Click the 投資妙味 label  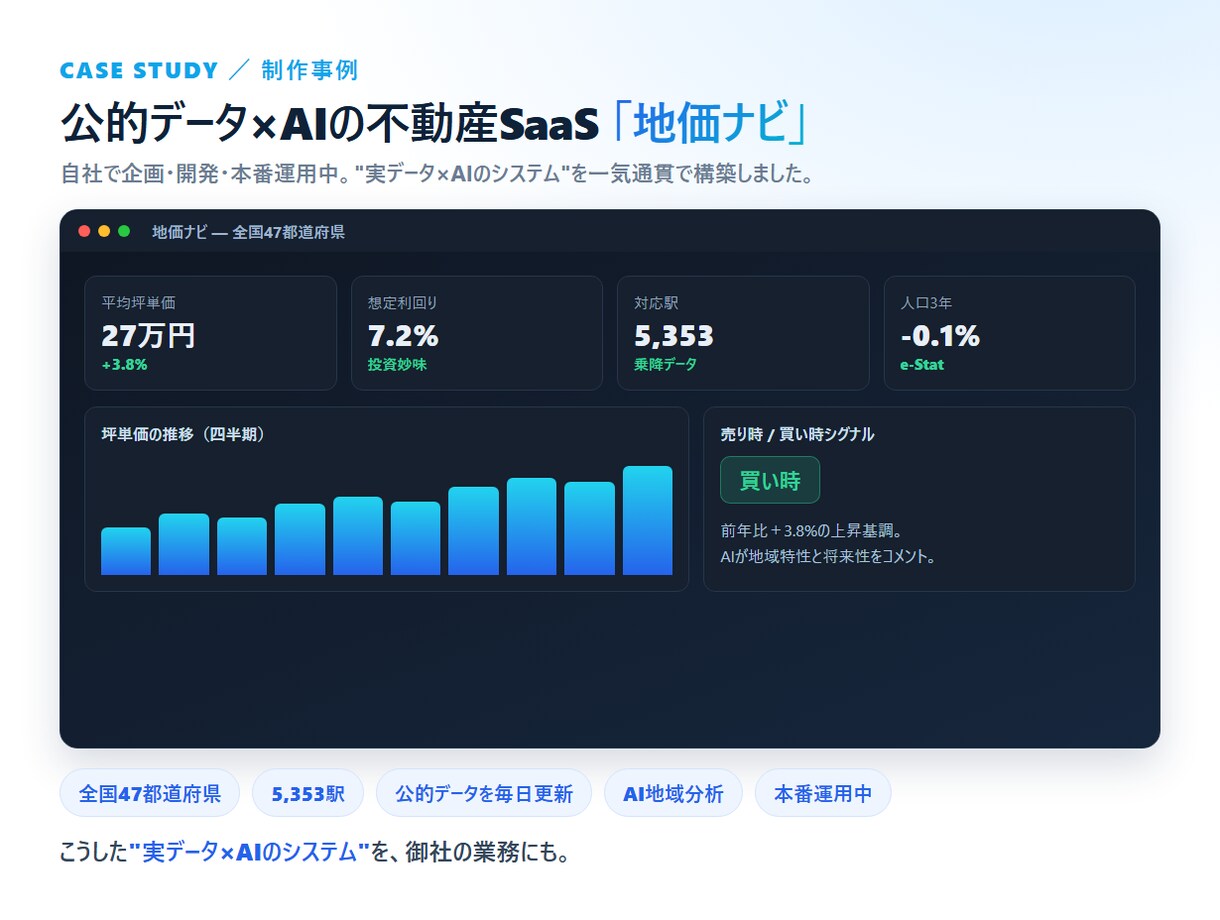point(398,365)
